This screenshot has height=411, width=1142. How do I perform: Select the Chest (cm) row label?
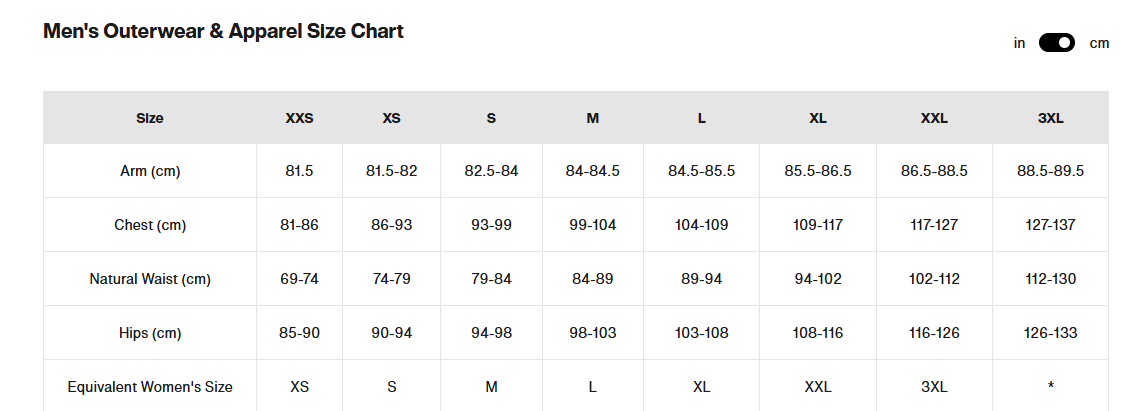click(x=150, y=225)
